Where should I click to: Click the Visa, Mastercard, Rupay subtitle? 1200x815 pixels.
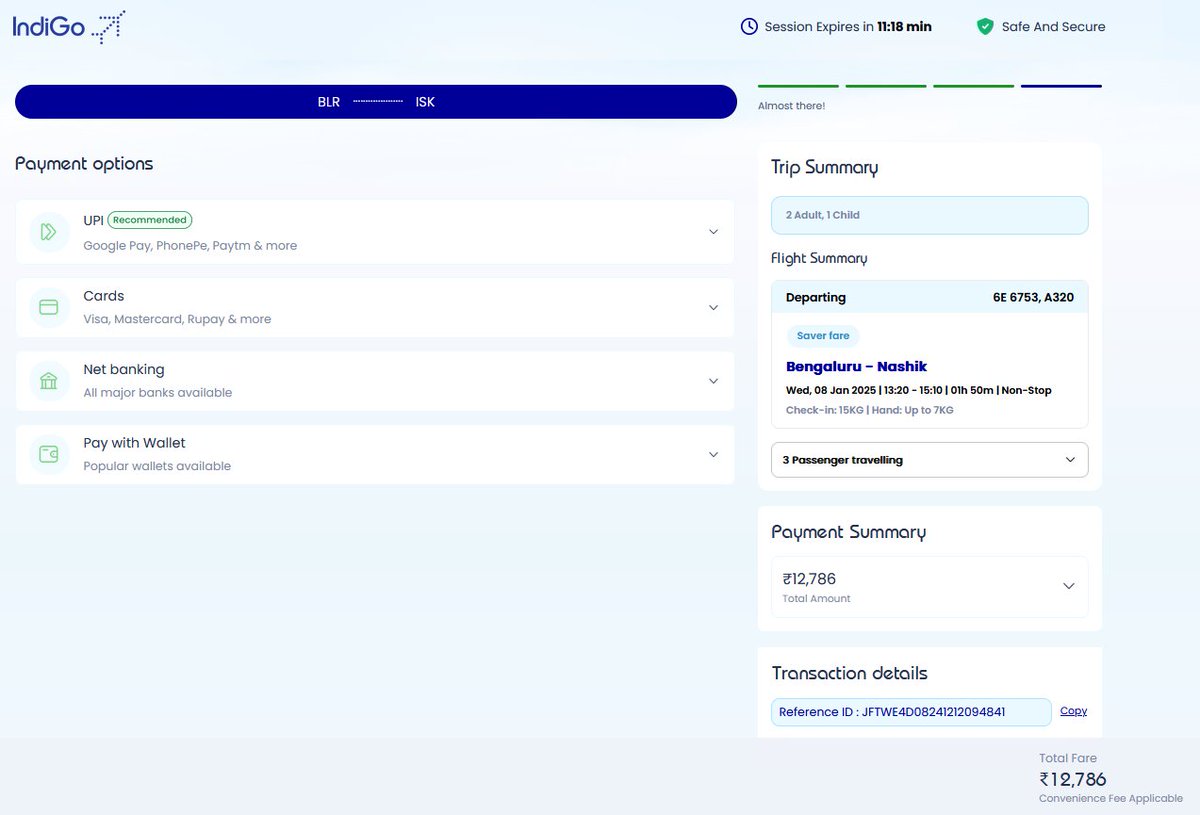(x=177, y=320)
